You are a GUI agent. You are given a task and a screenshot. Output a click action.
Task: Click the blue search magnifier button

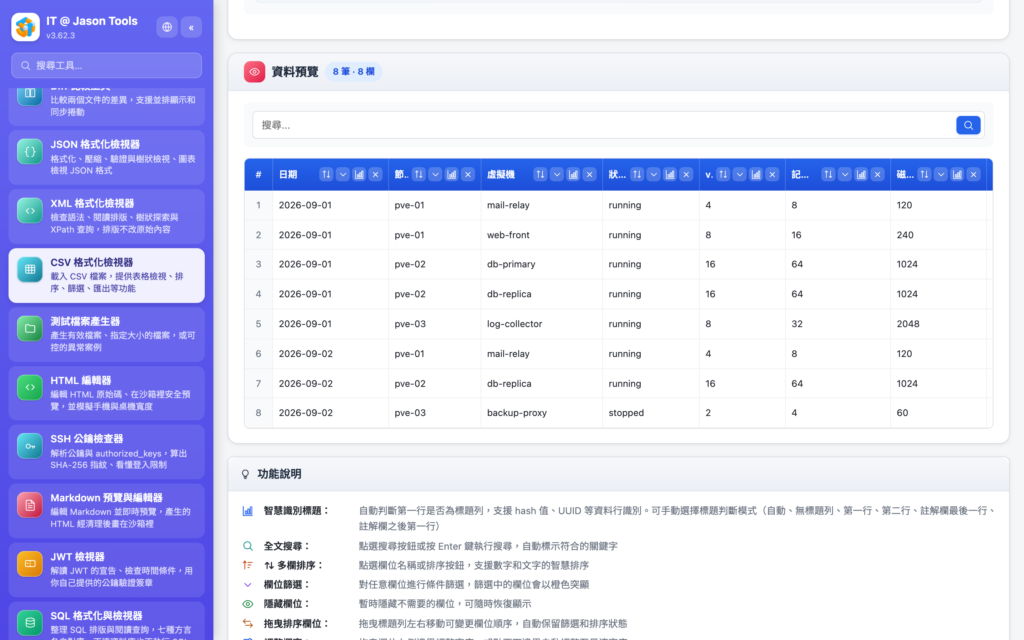968,125
